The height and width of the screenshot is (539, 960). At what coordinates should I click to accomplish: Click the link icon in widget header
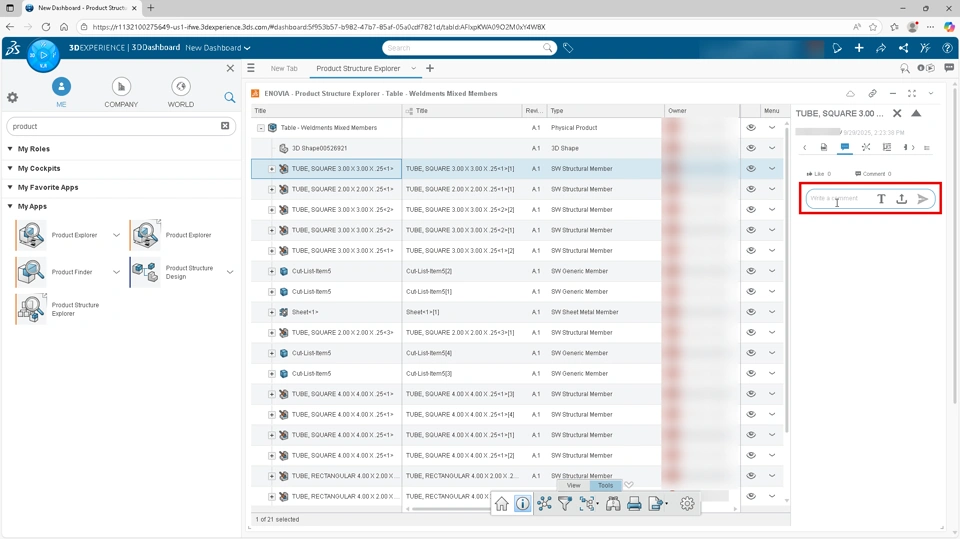(872, 94)
